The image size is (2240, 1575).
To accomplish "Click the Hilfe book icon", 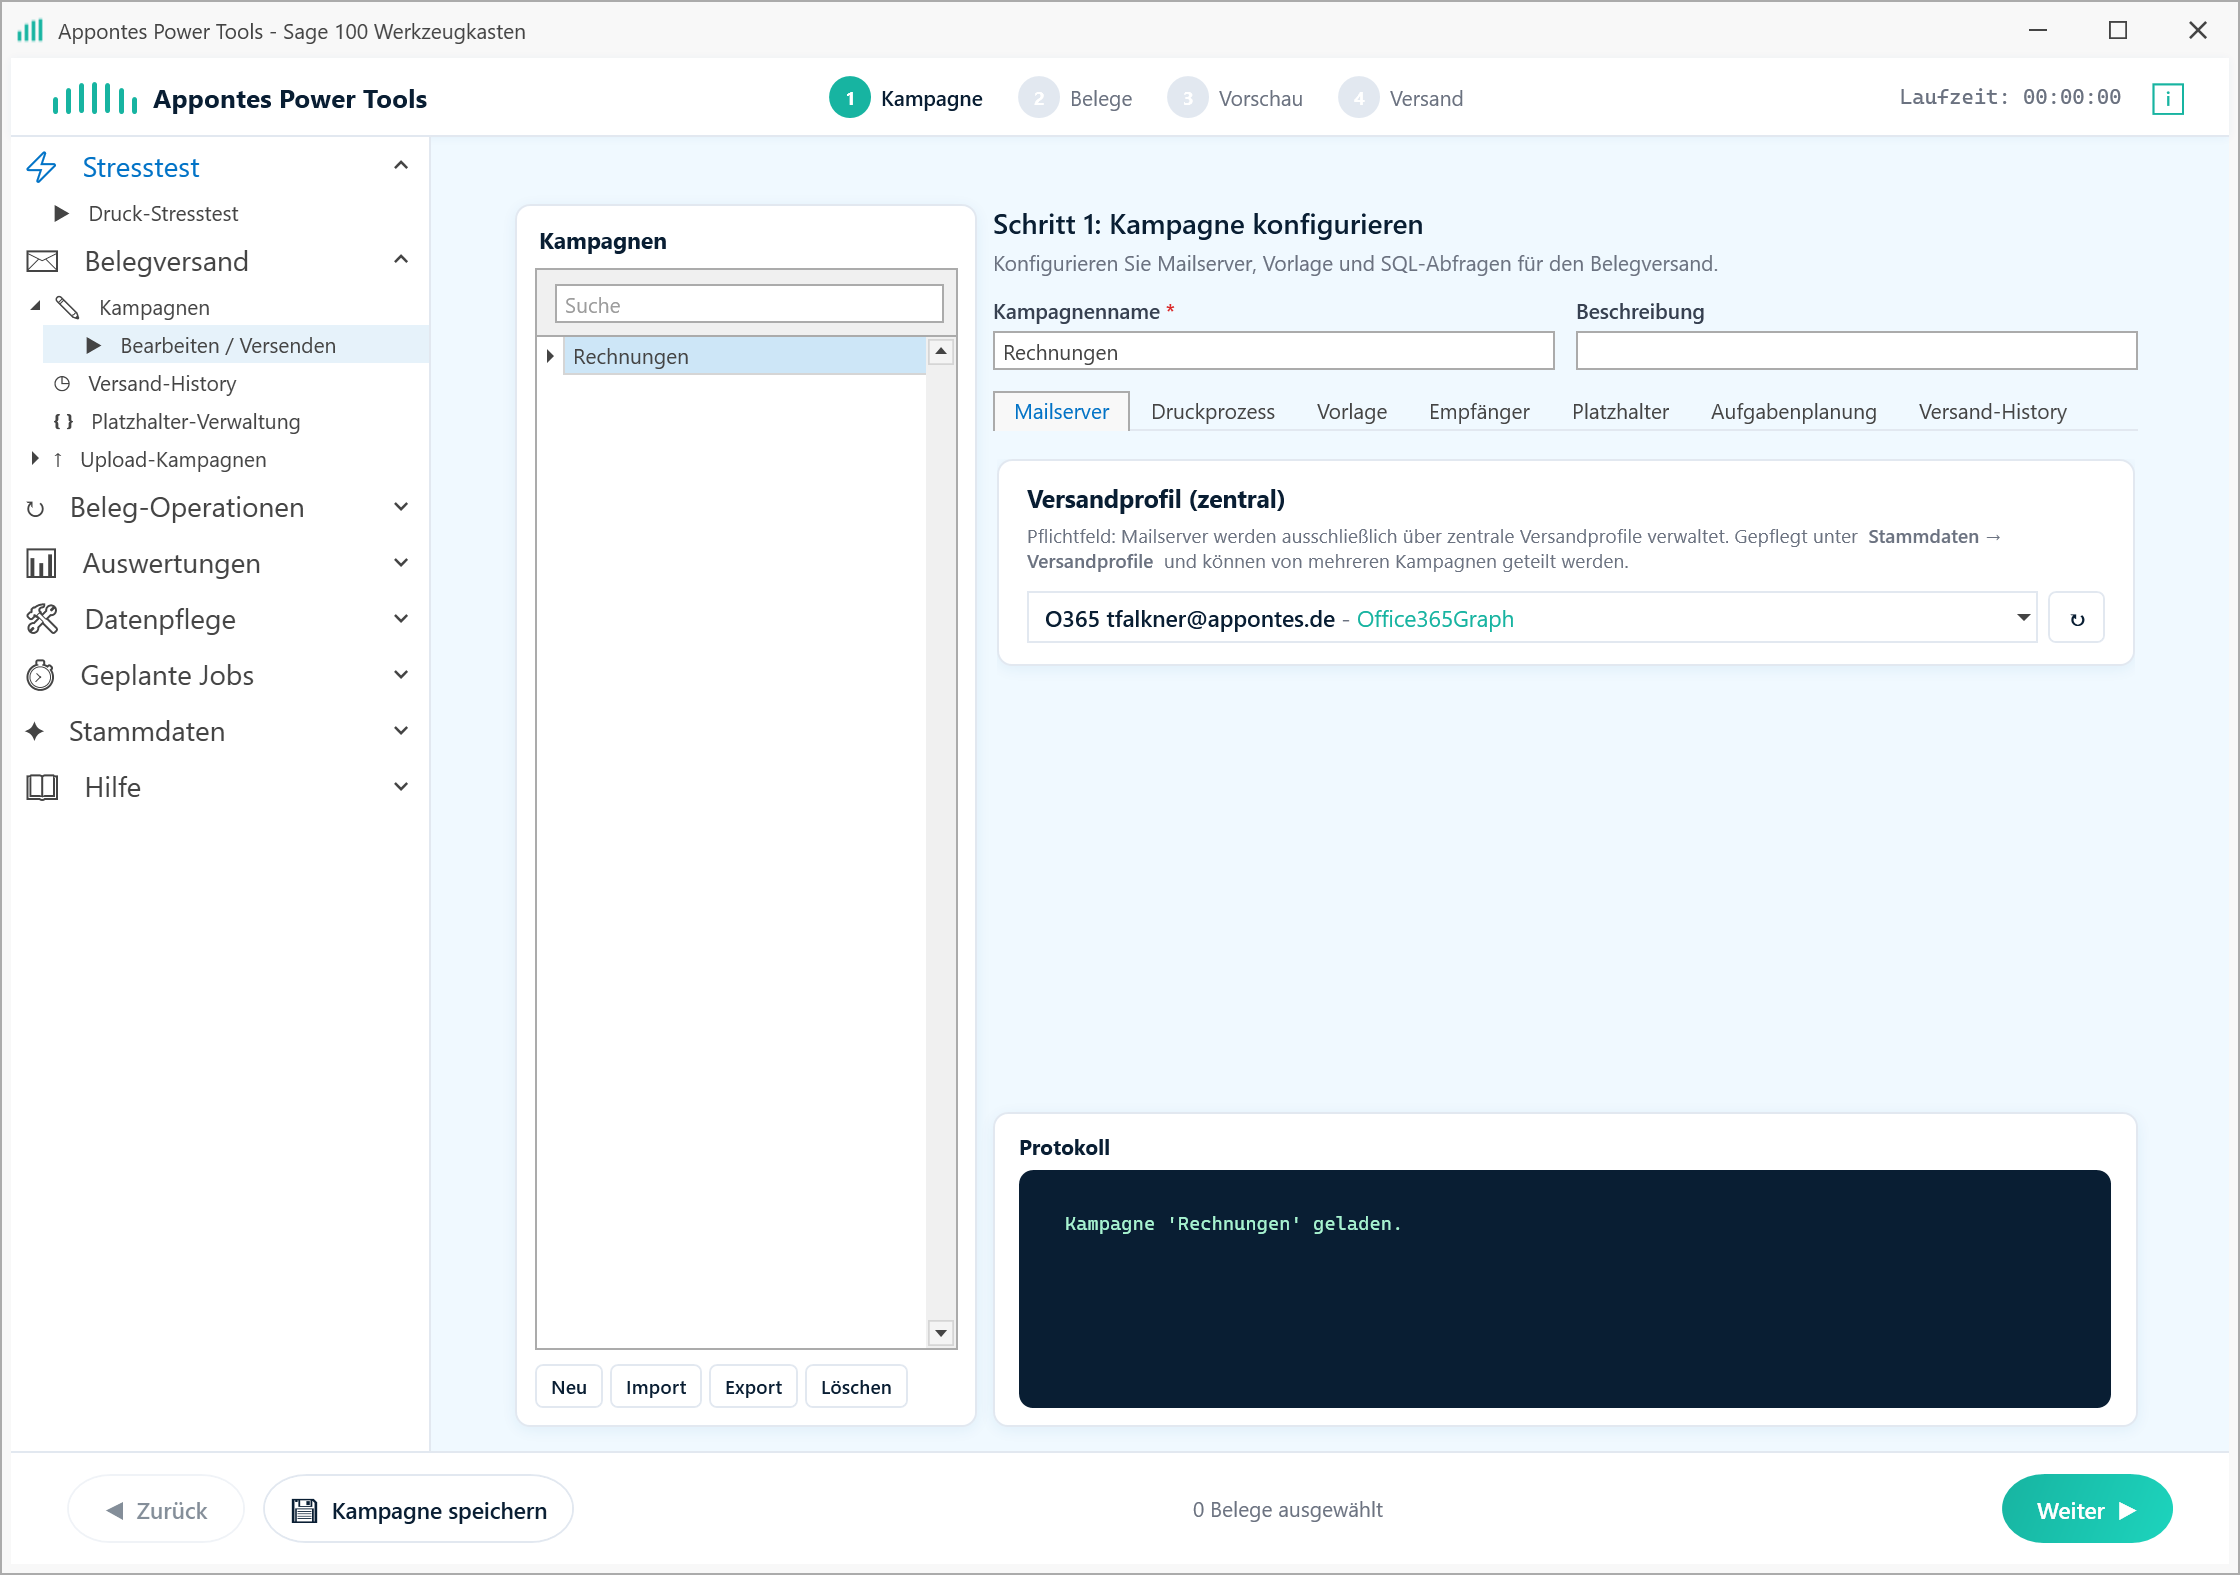I will 42,787.
